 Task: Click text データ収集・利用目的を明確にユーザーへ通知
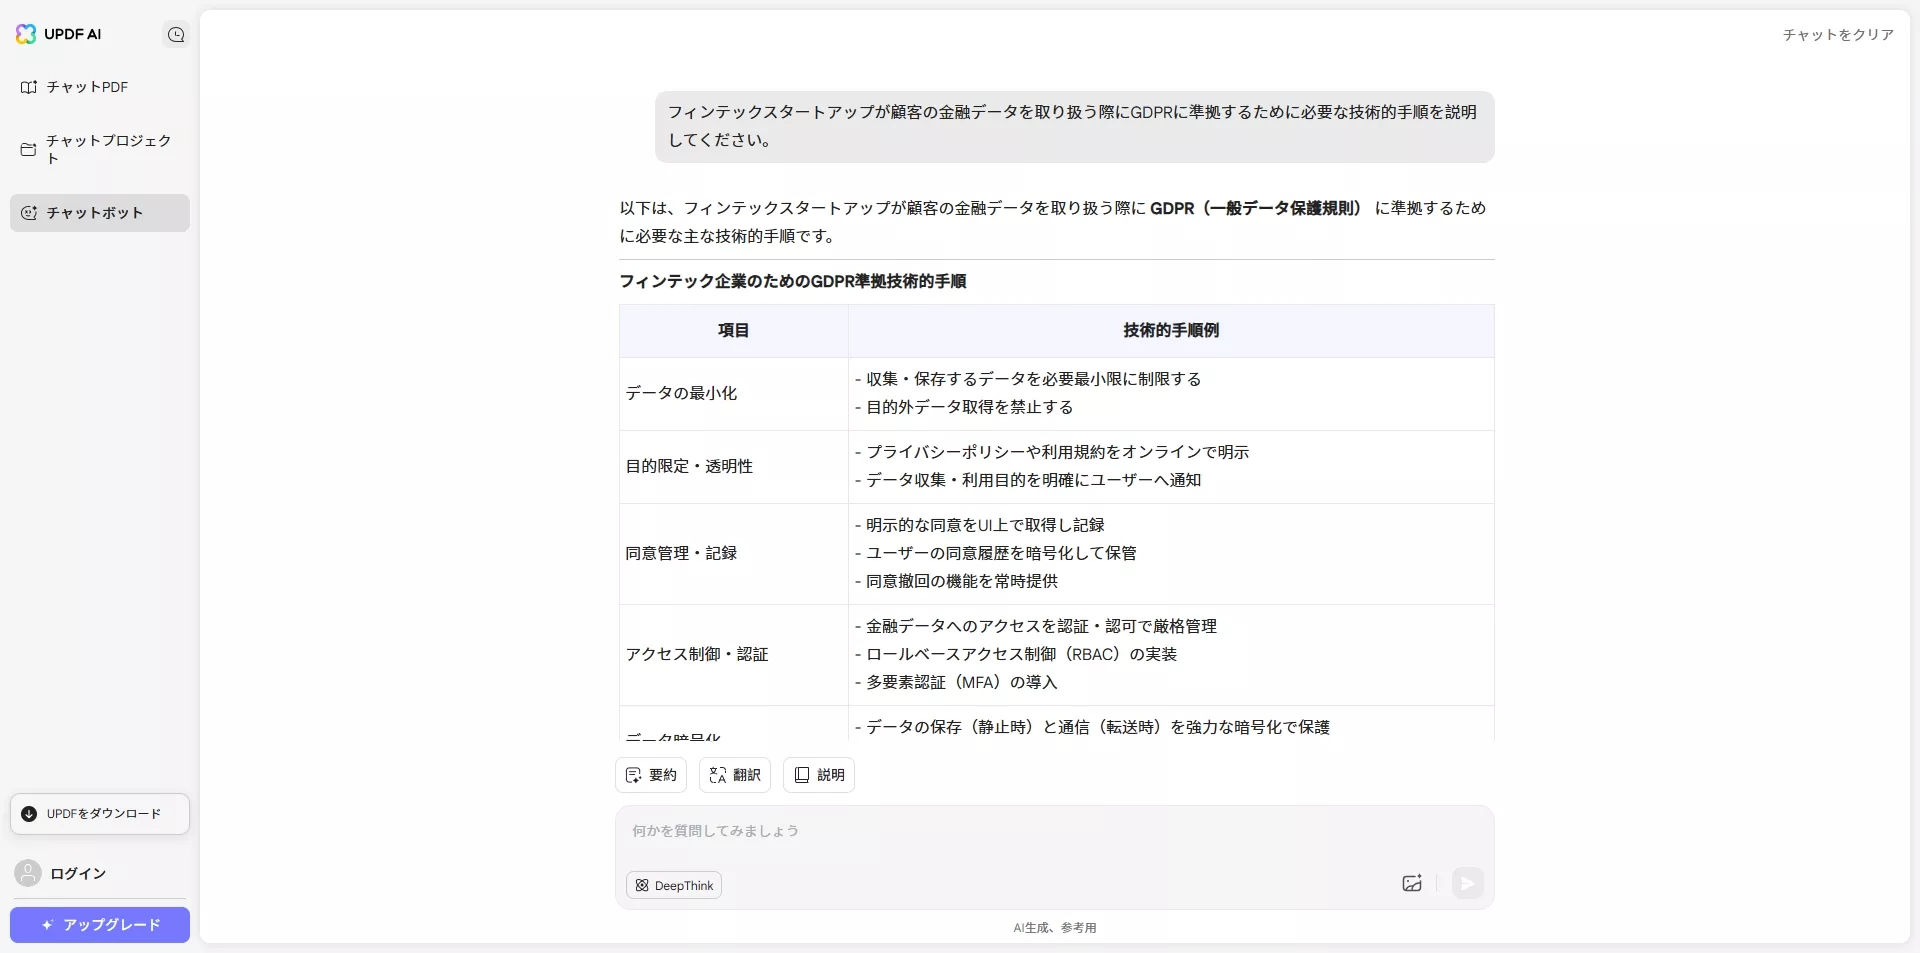[1033, 481]
